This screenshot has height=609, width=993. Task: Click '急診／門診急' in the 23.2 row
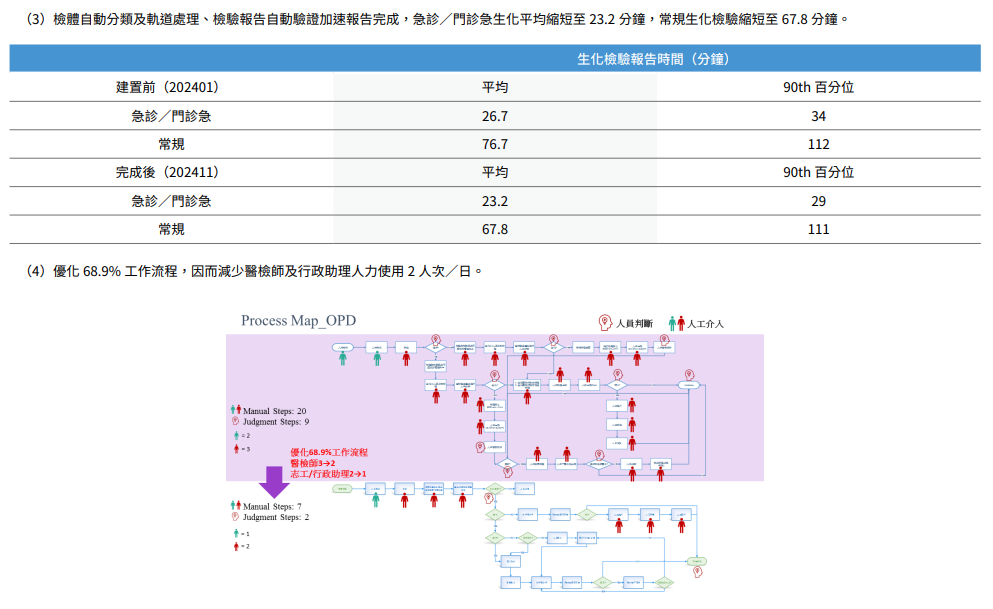click(x=171, y=201)
